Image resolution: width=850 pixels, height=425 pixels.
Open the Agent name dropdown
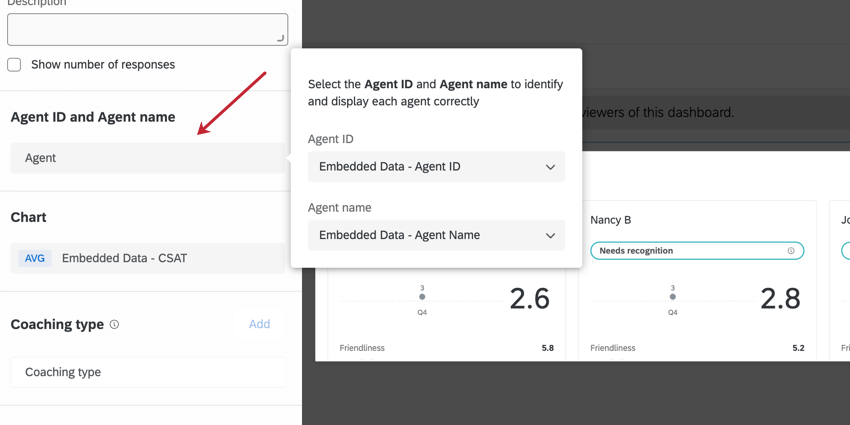436,235
